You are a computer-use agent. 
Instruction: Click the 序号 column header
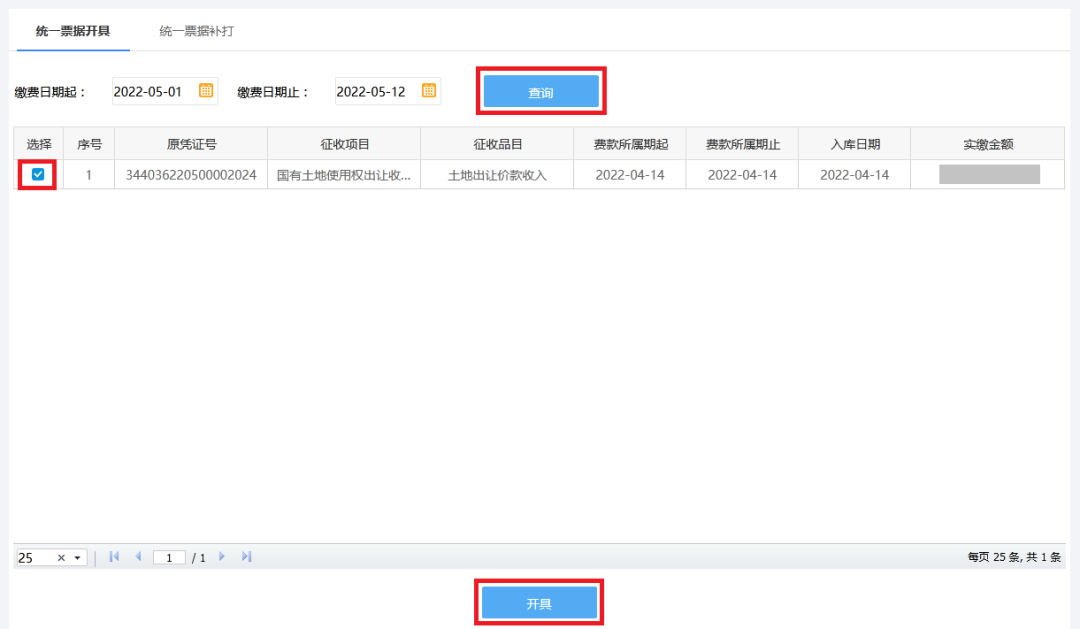tap(89, 144)
